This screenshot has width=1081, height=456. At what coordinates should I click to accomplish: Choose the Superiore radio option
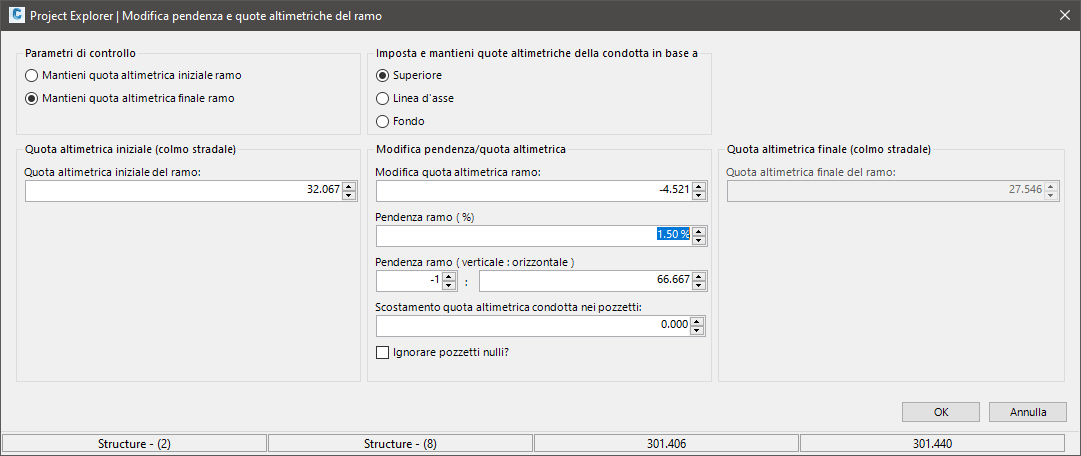pos(383,75)
